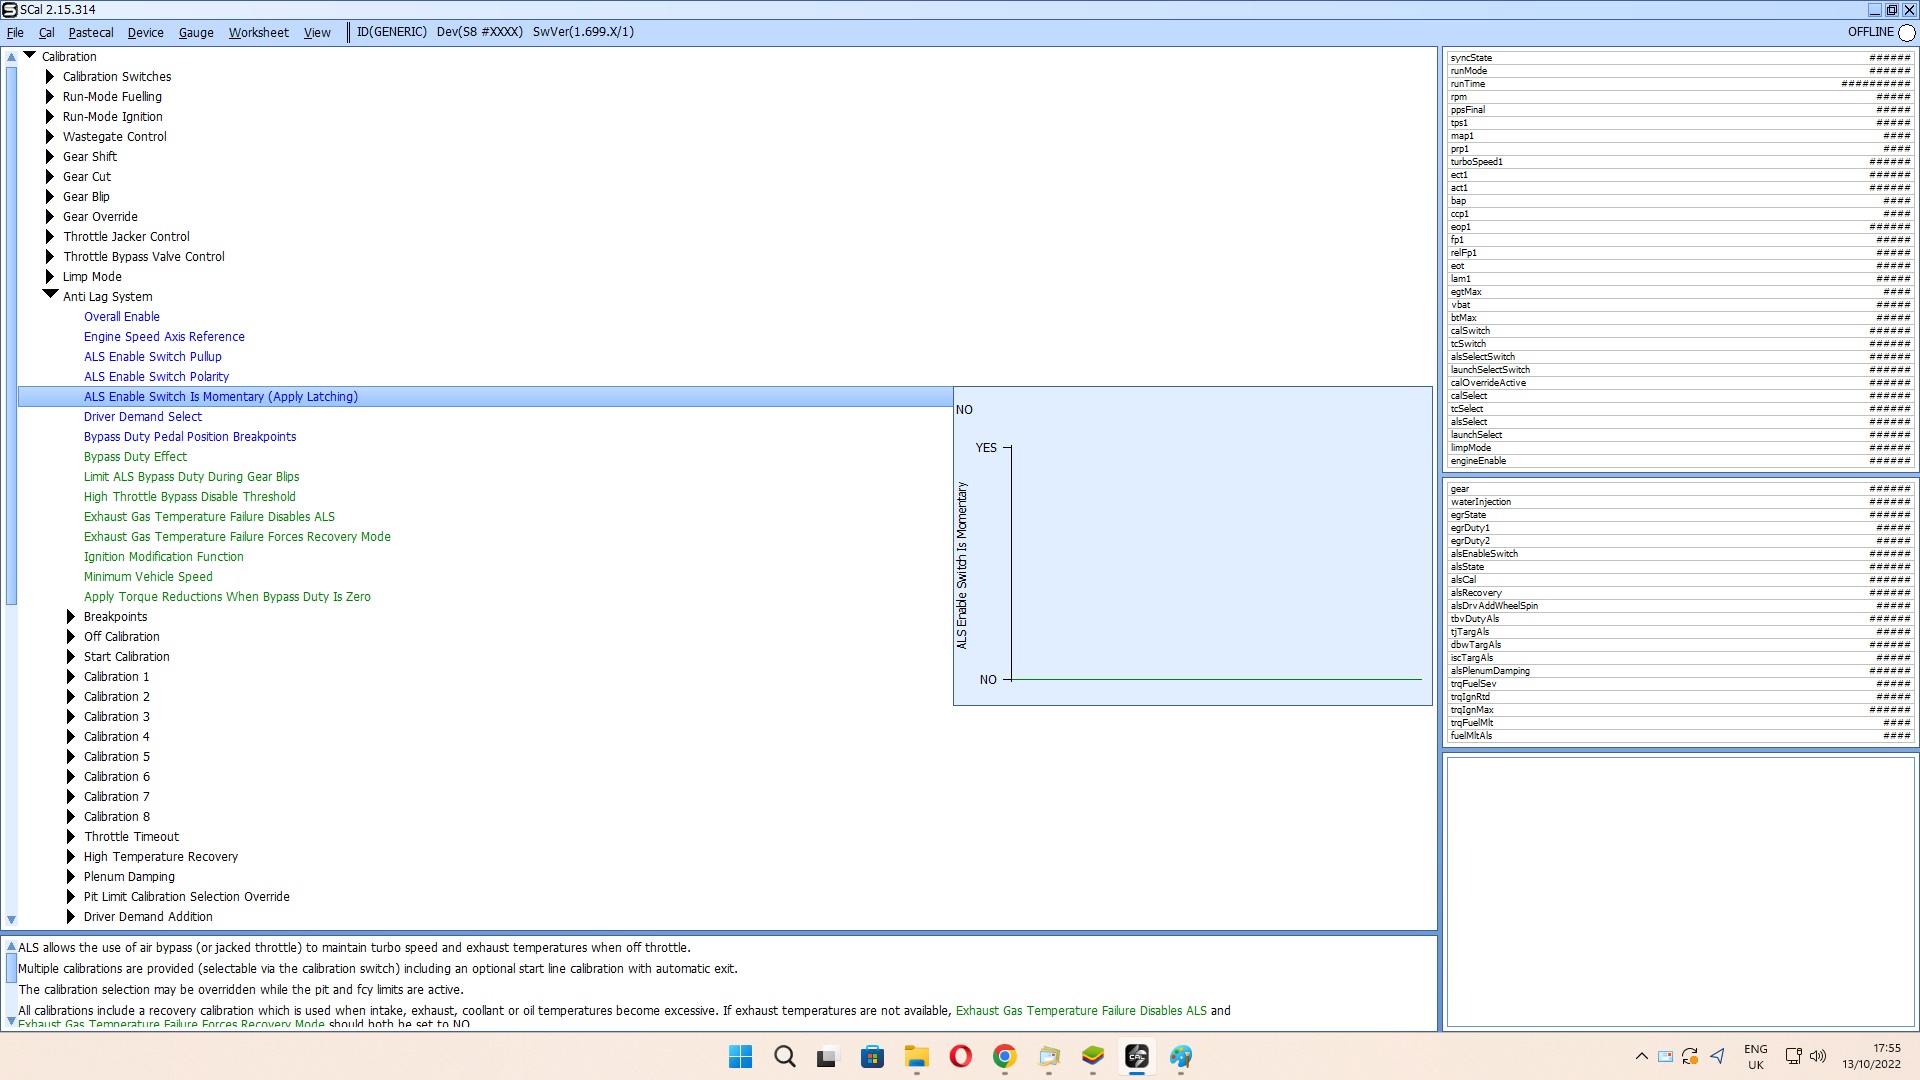Open Windows Start menu icon
The width and height of the screenshot is (1920, 1080).
pyautogui.click(x=740, y=1057)
